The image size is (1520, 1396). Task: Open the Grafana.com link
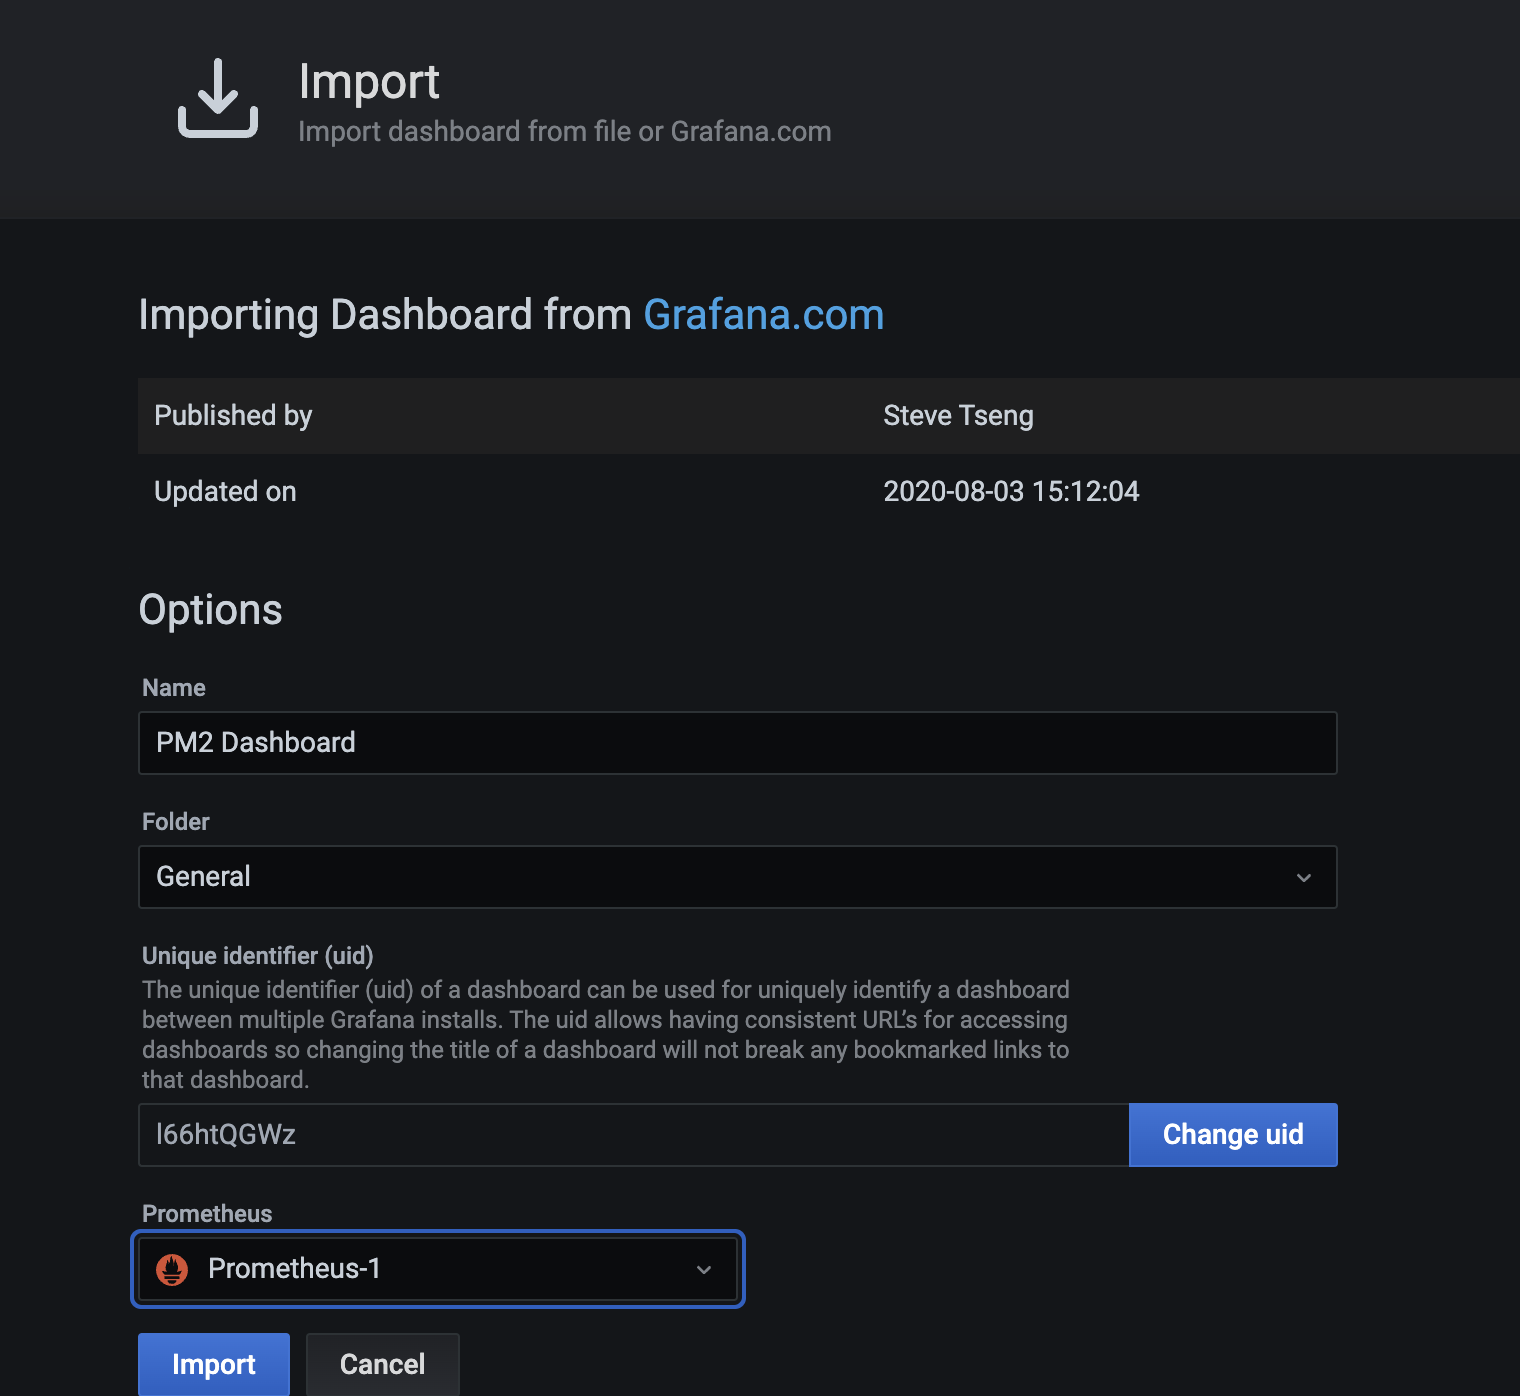click(x=763, y=315)
